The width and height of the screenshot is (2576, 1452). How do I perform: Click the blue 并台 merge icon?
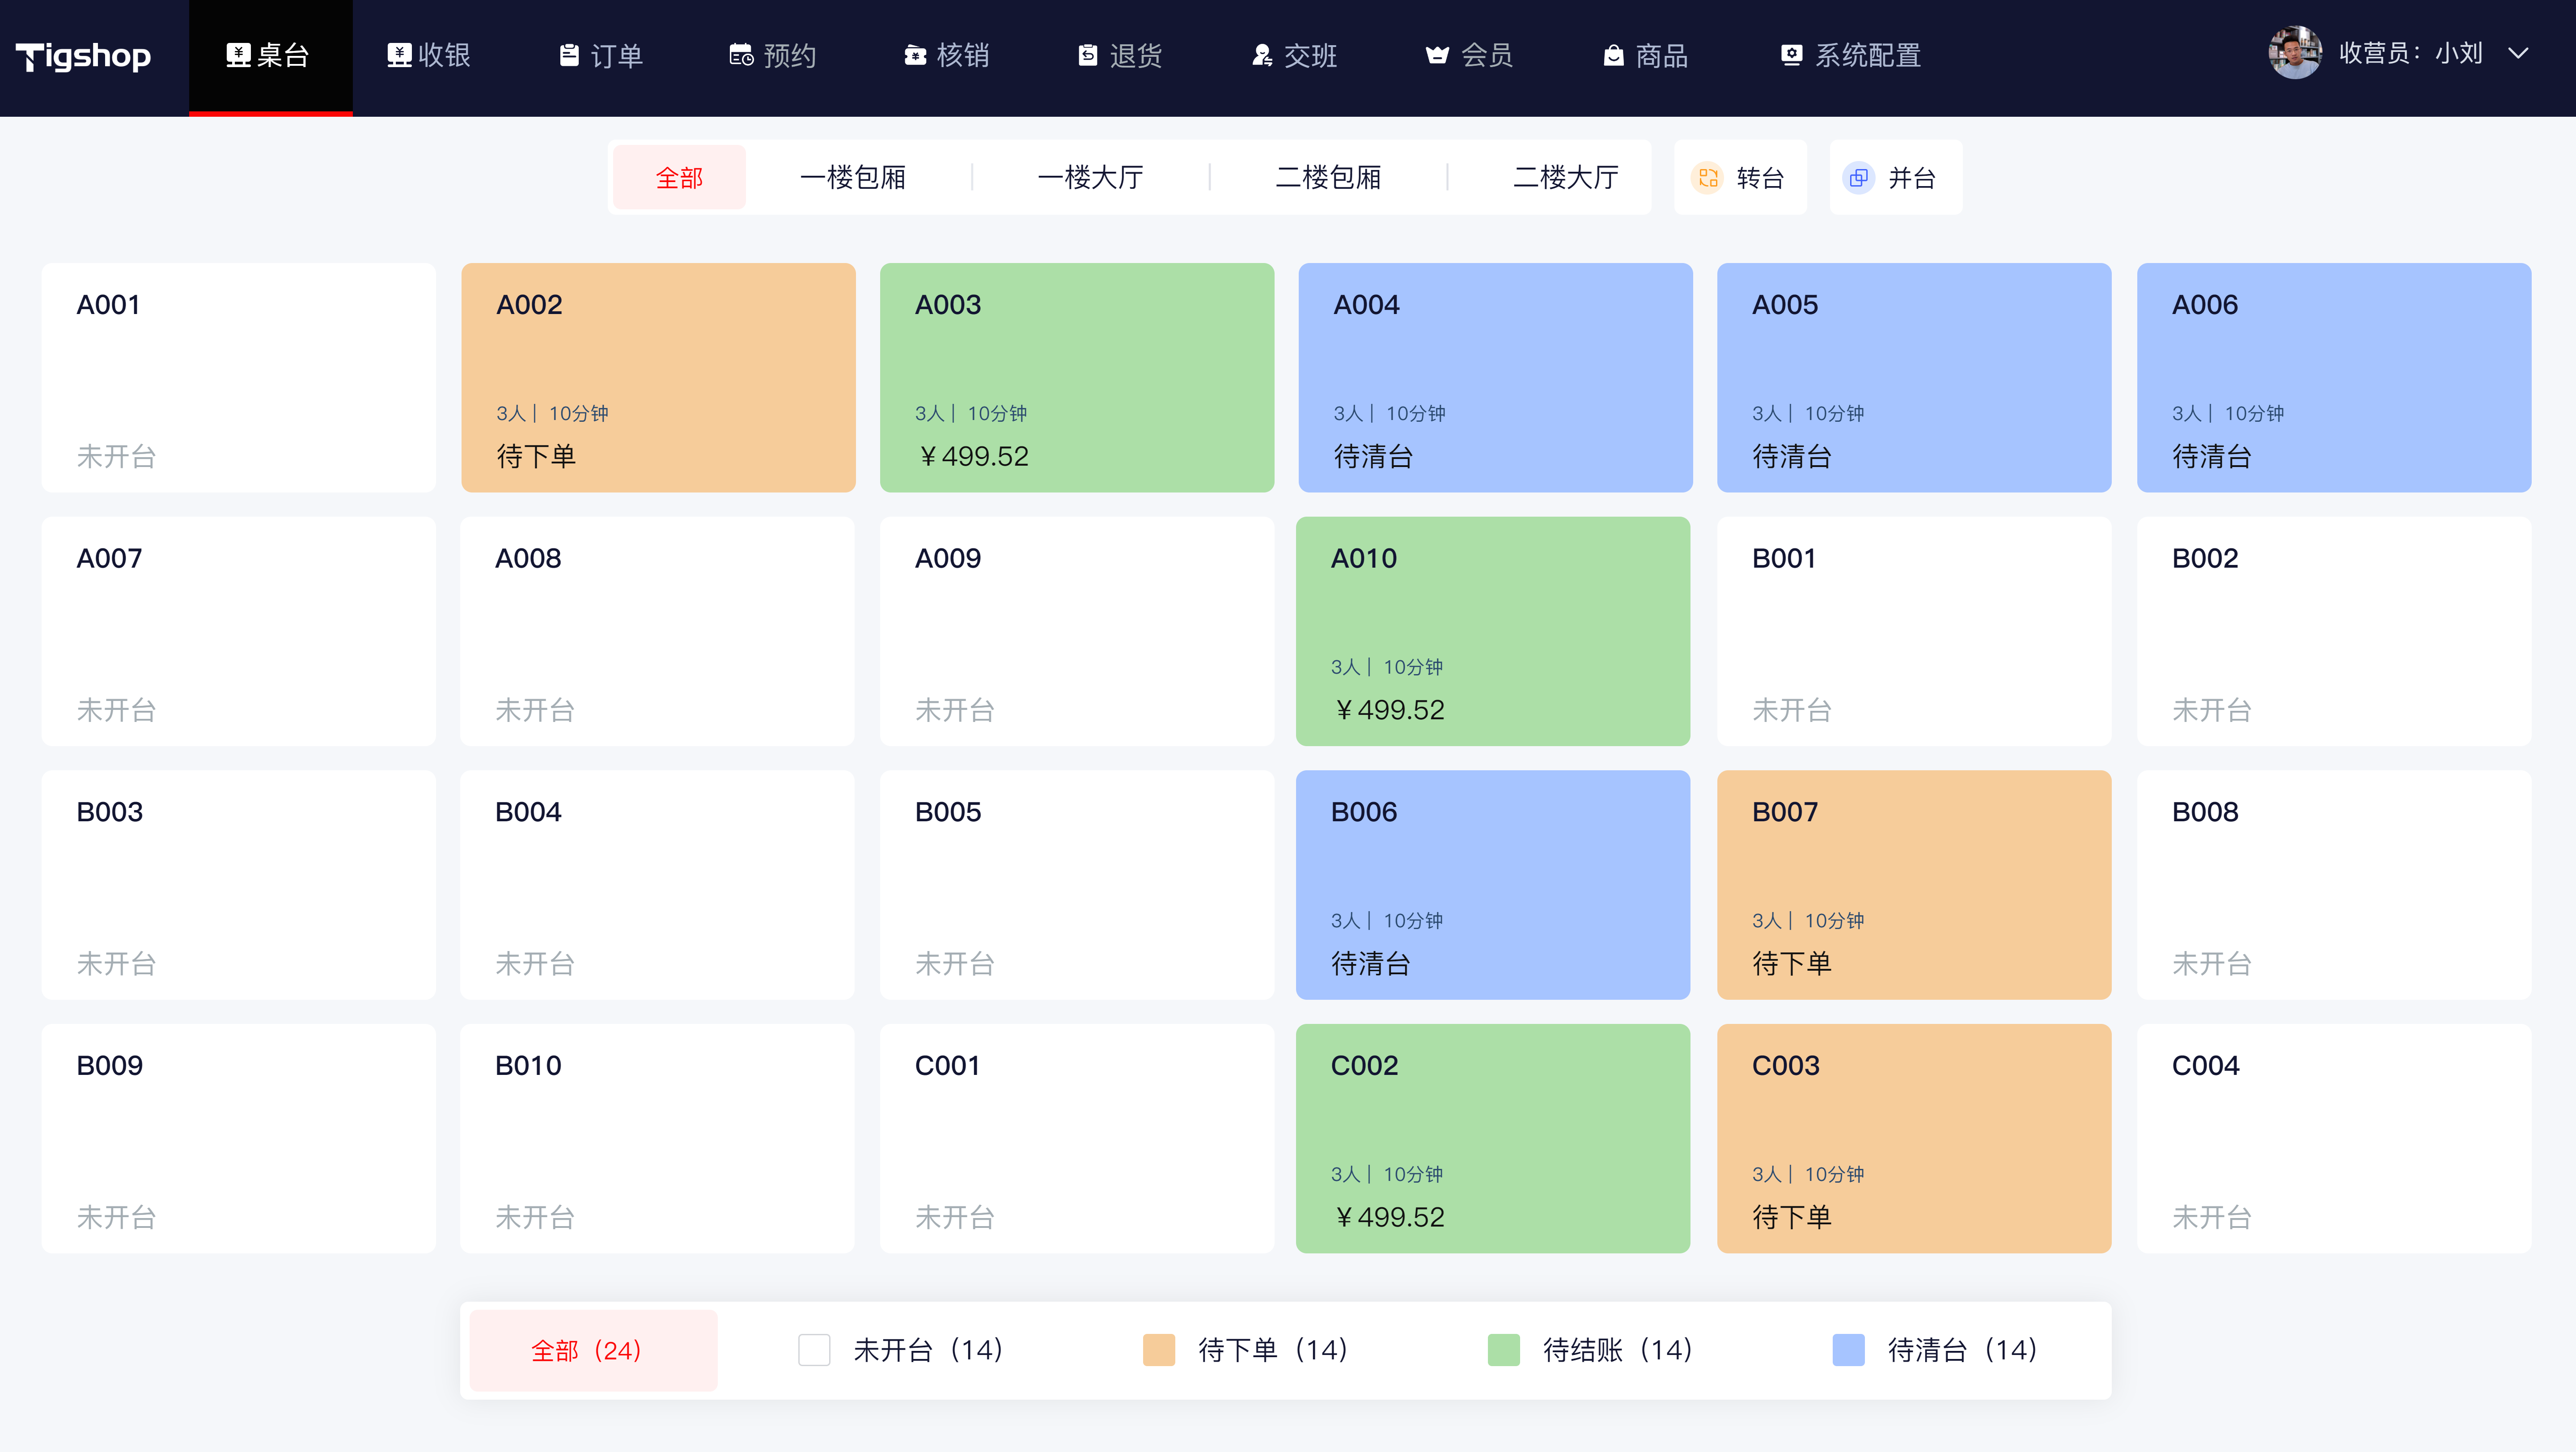1859,178
